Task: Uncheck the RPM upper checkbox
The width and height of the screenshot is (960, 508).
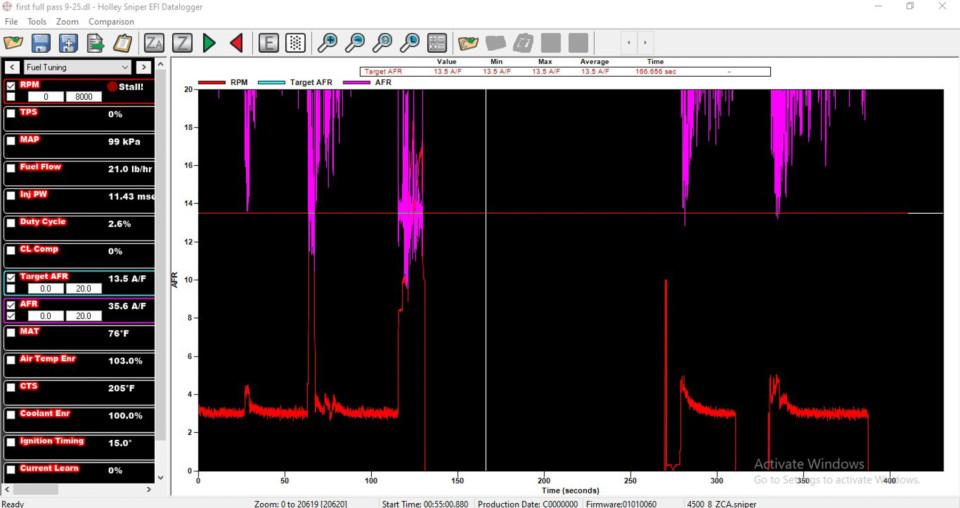Action: click(x=10, y=86)
